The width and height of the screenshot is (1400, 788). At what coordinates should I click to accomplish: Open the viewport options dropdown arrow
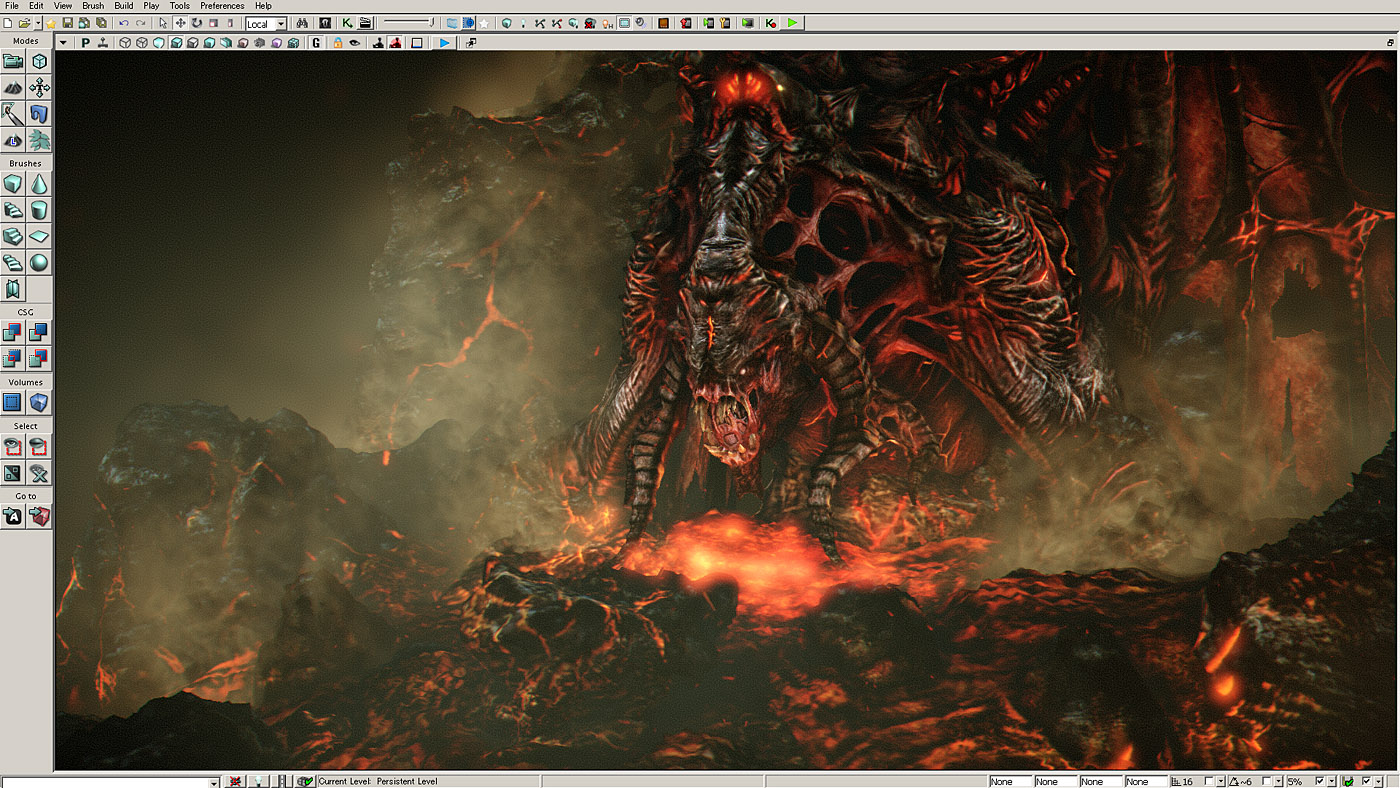(63, 43)
